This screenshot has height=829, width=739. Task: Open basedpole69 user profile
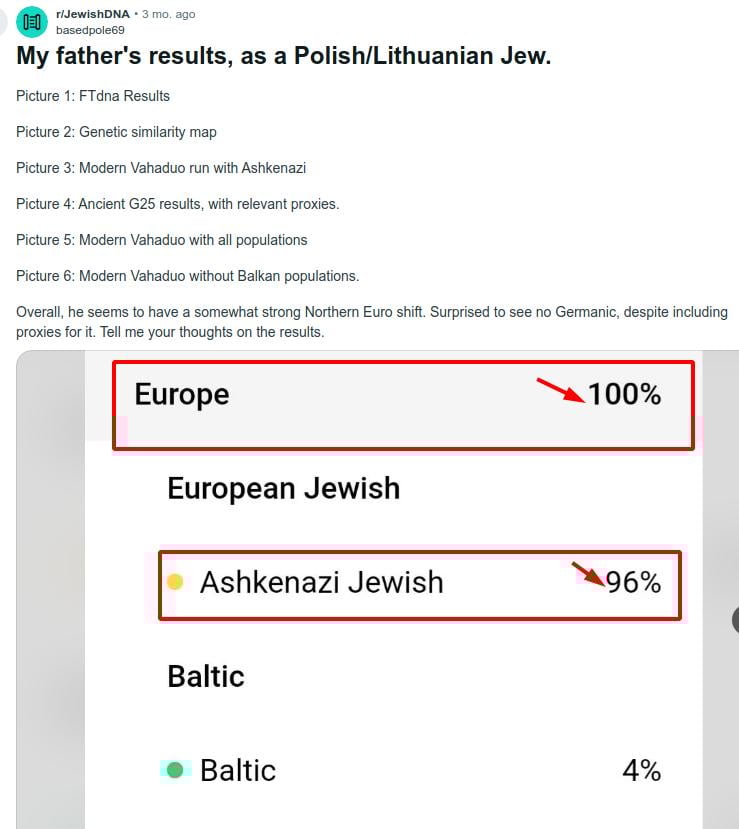coord(90,30)
